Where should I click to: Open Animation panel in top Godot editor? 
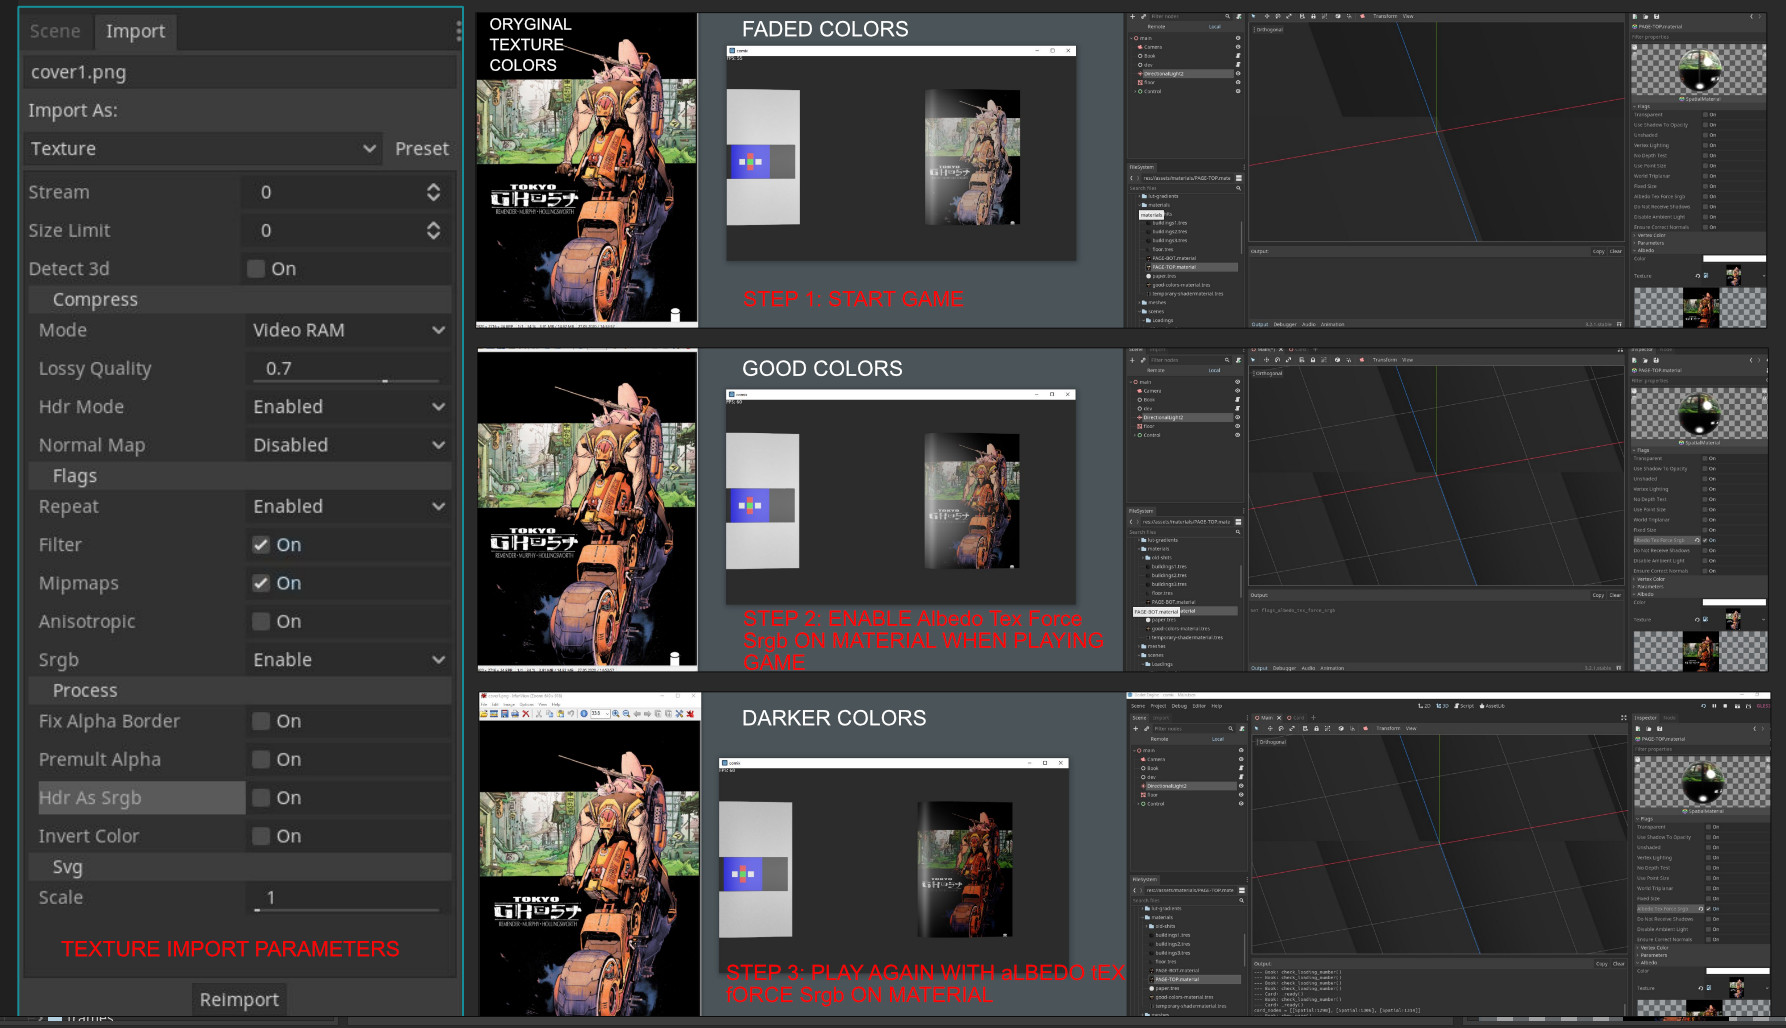pyautogui.click(x=1333, y=324)
